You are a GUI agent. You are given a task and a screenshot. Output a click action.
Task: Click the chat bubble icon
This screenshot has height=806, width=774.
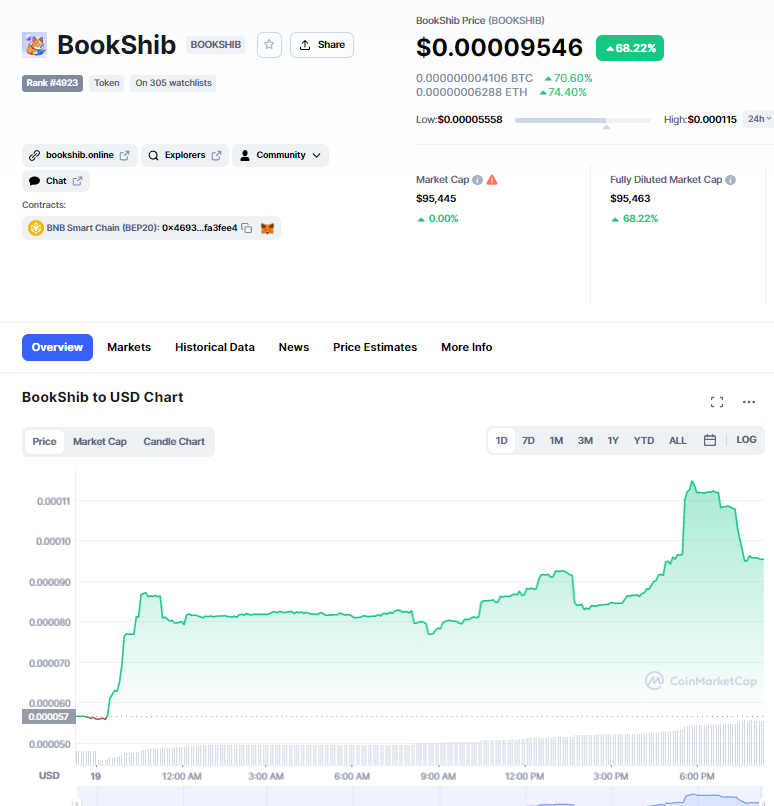coord(34,181)
